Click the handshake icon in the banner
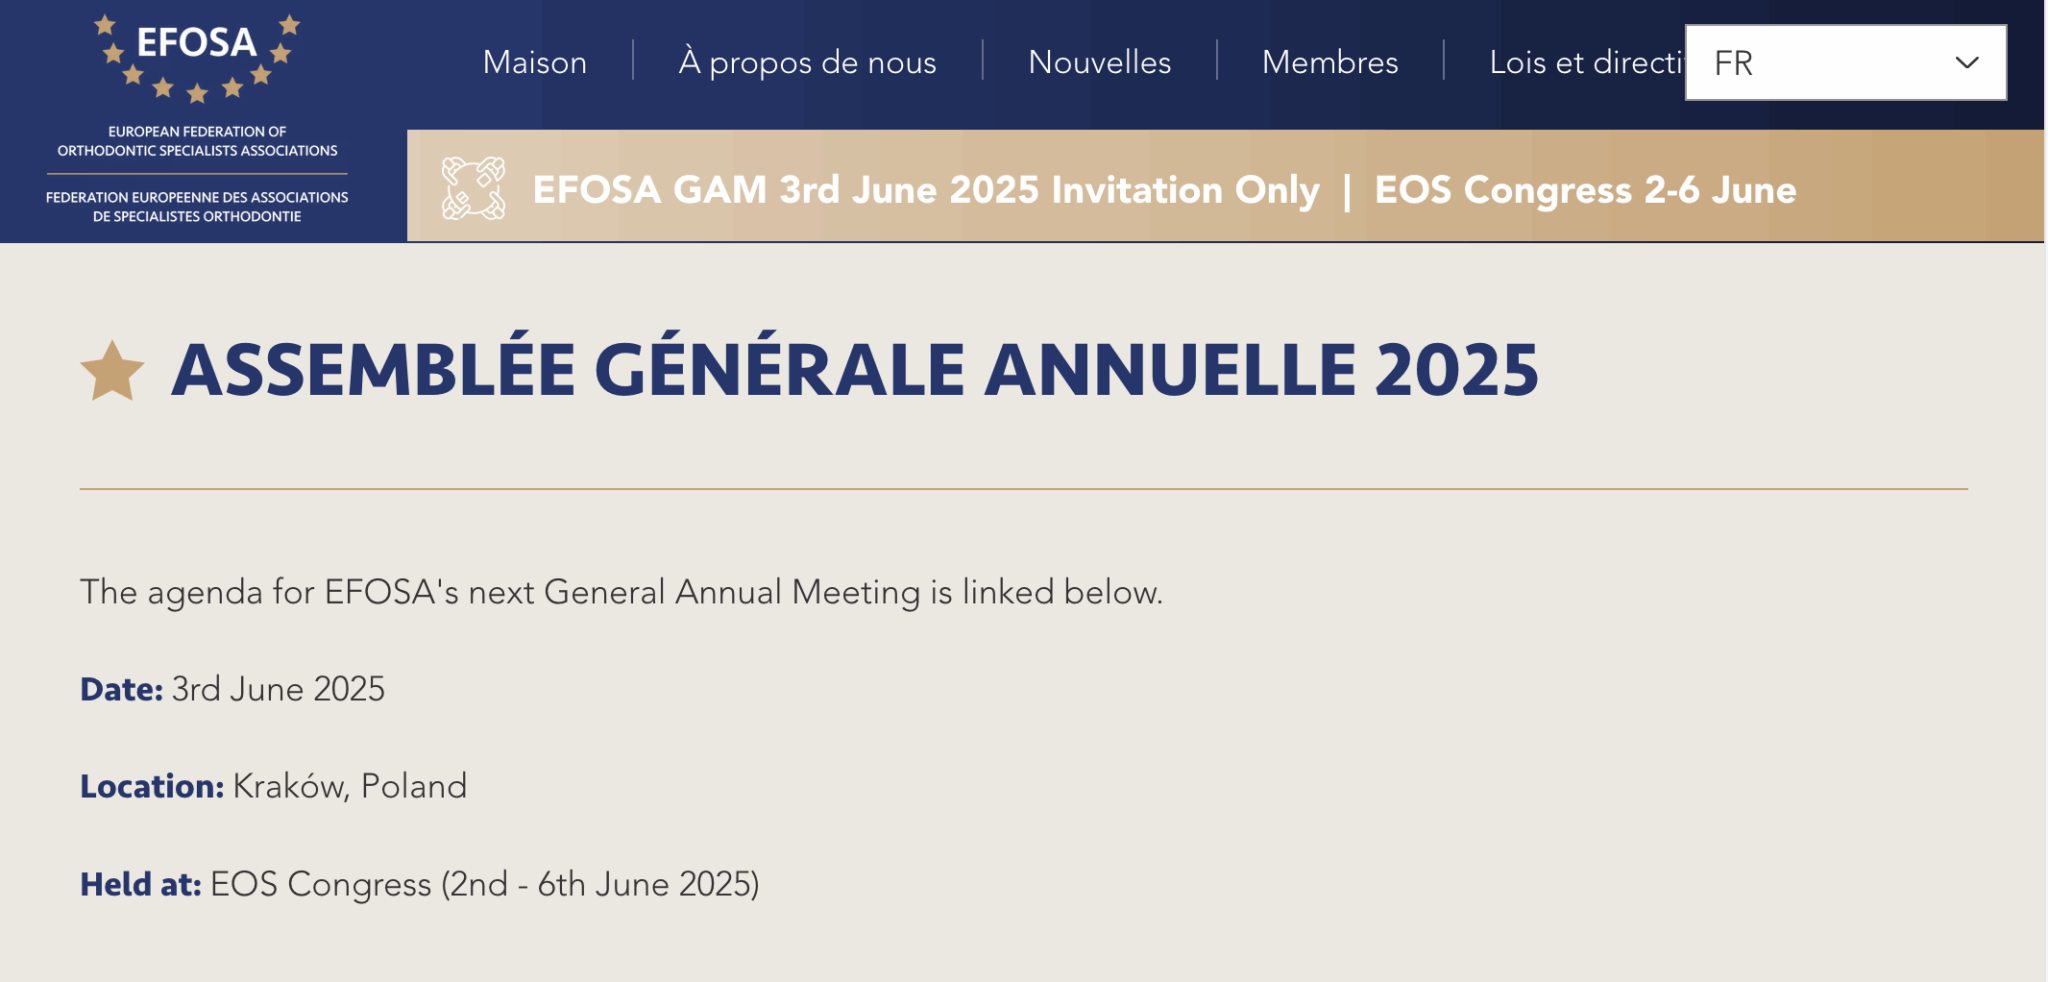The width and height of the screenshot is (2048, 982). (473, 188)
